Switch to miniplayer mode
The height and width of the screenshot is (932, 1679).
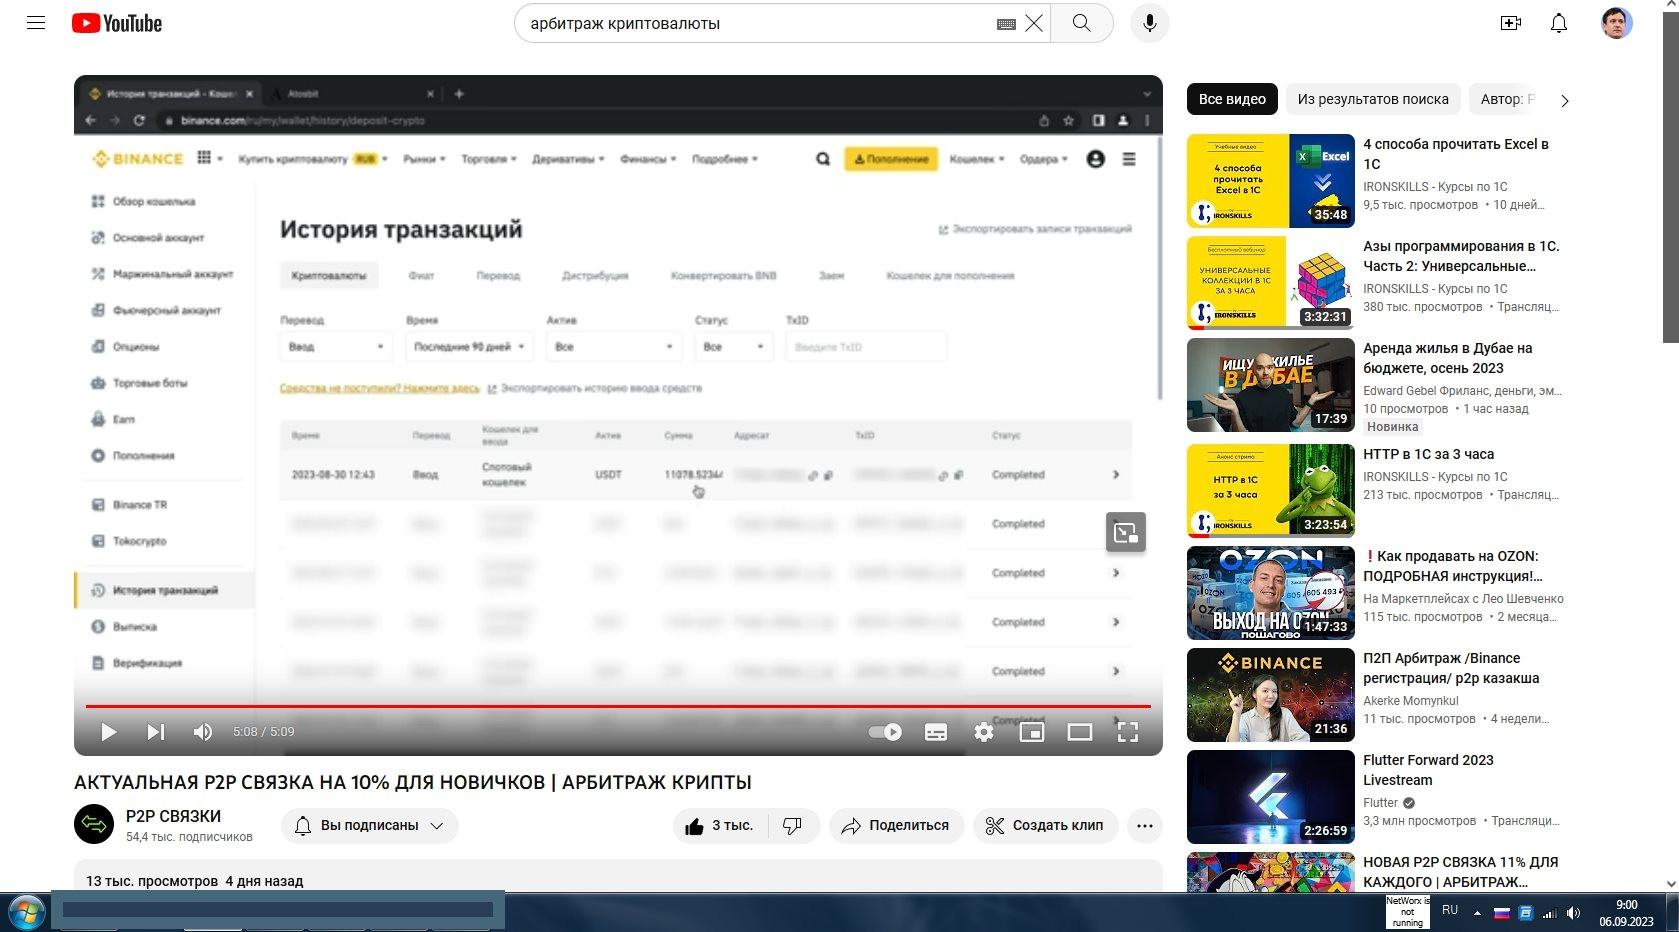click(1032, 732)
